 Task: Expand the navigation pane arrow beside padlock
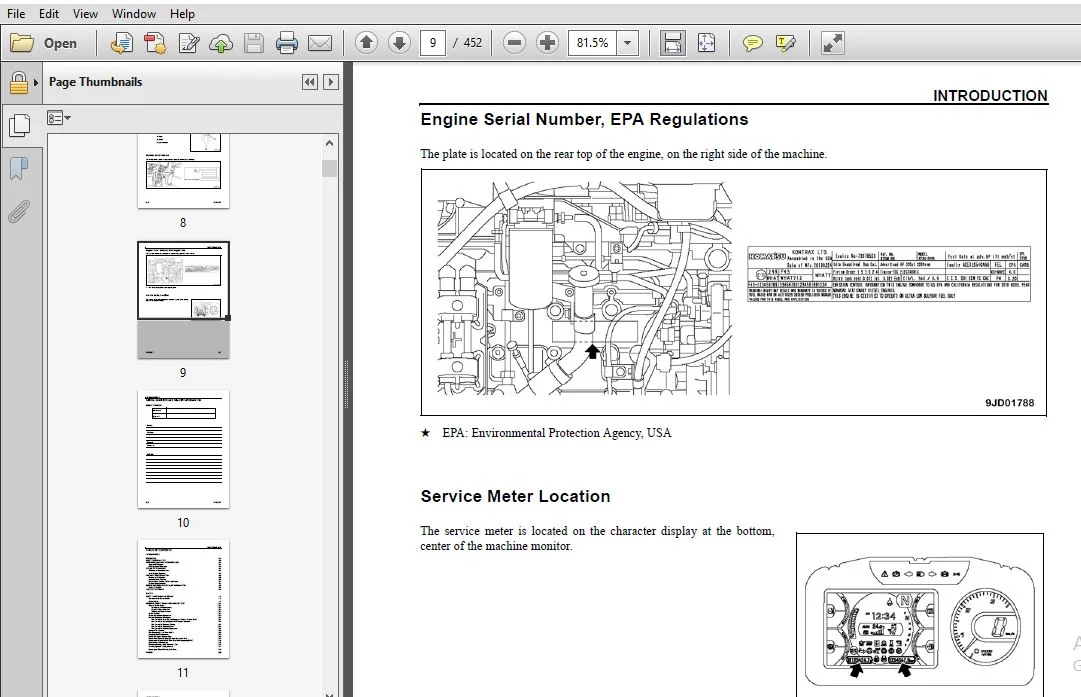tap(36, 83)
